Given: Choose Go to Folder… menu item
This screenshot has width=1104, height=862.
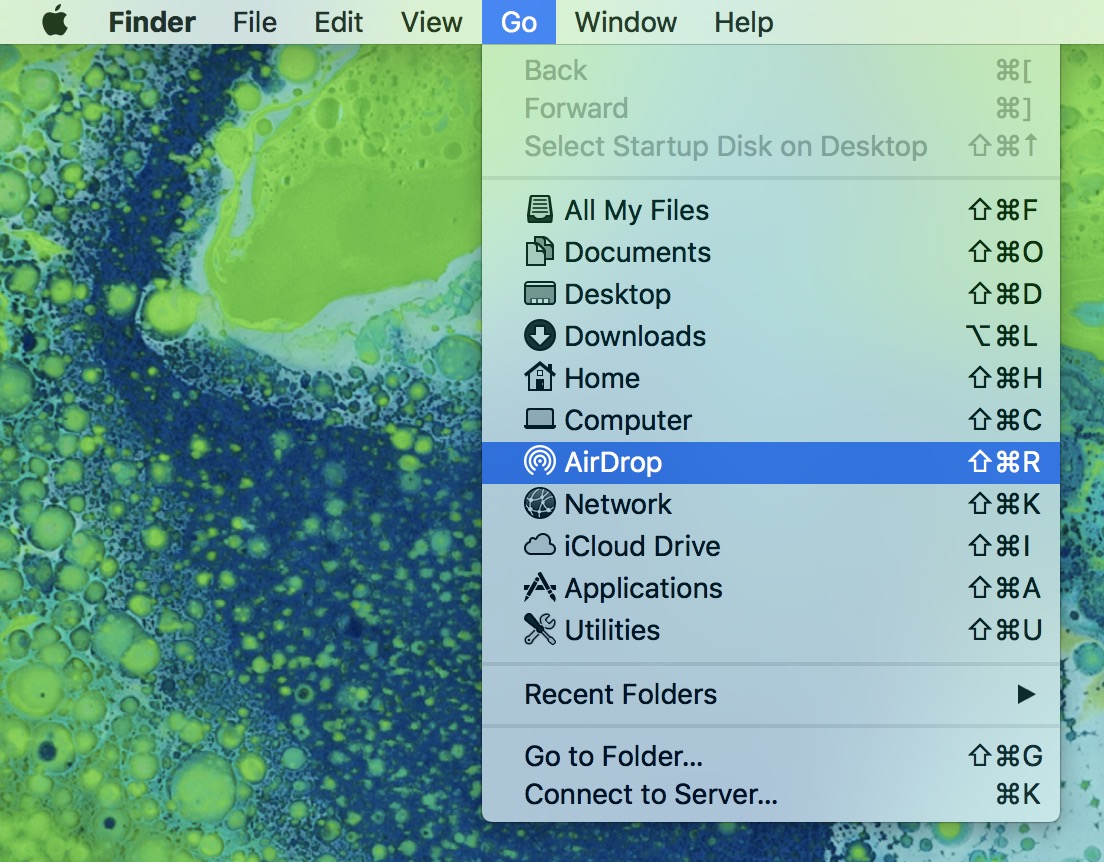Looking at the screenshot, I should [613, 756].
